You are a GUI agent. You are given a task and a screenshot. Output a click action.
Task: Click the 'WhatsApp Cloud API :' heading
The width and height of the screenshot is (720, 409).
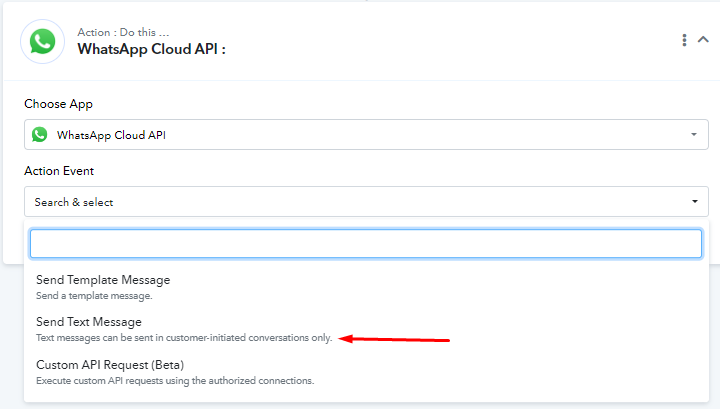pos(152,49)
